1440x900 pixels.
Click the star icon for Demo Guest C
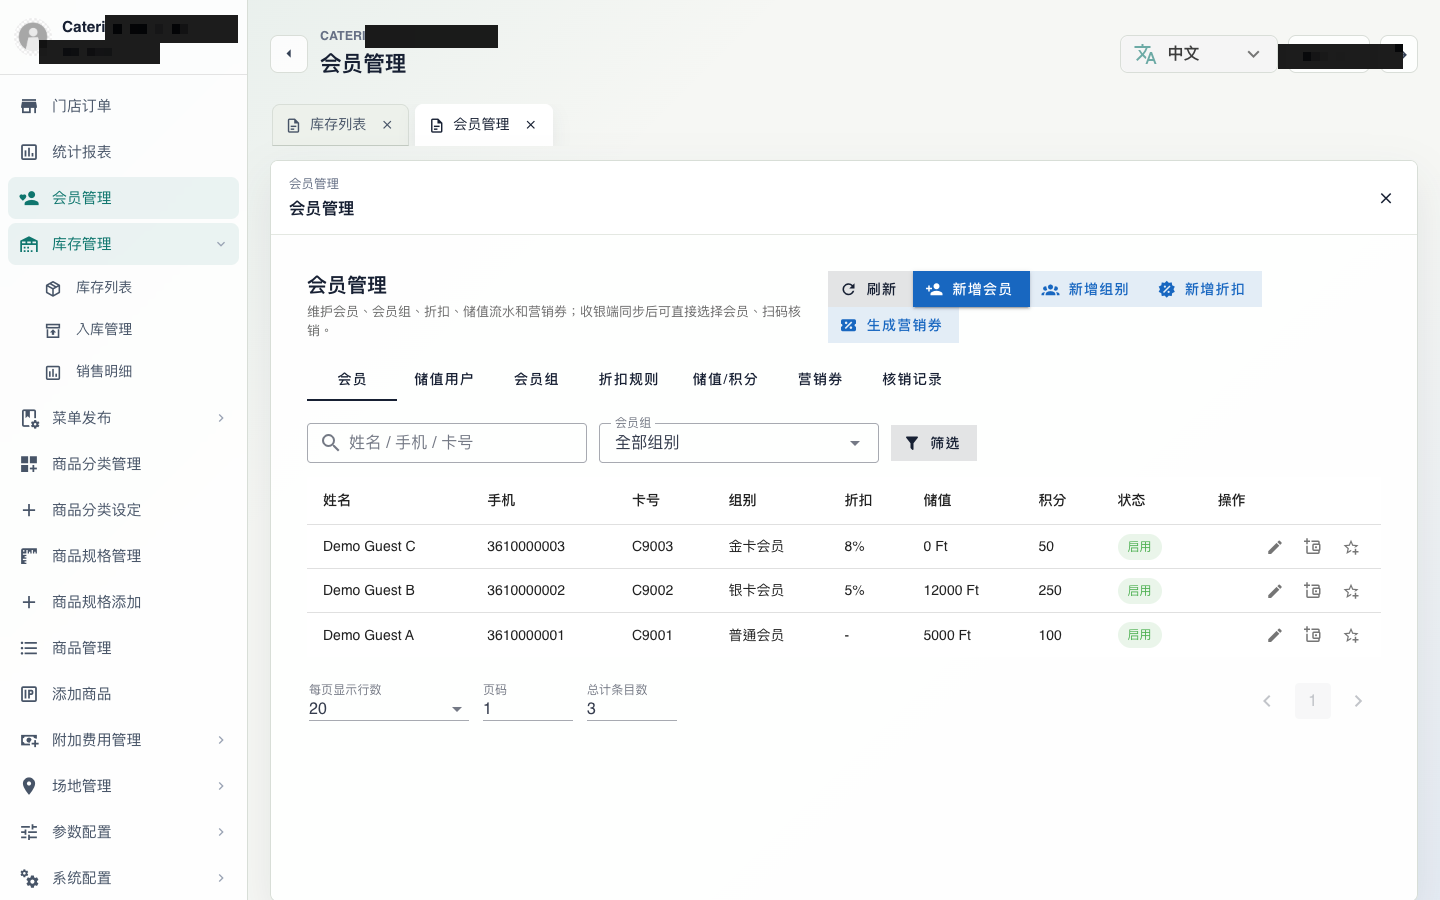(1352, 547)
